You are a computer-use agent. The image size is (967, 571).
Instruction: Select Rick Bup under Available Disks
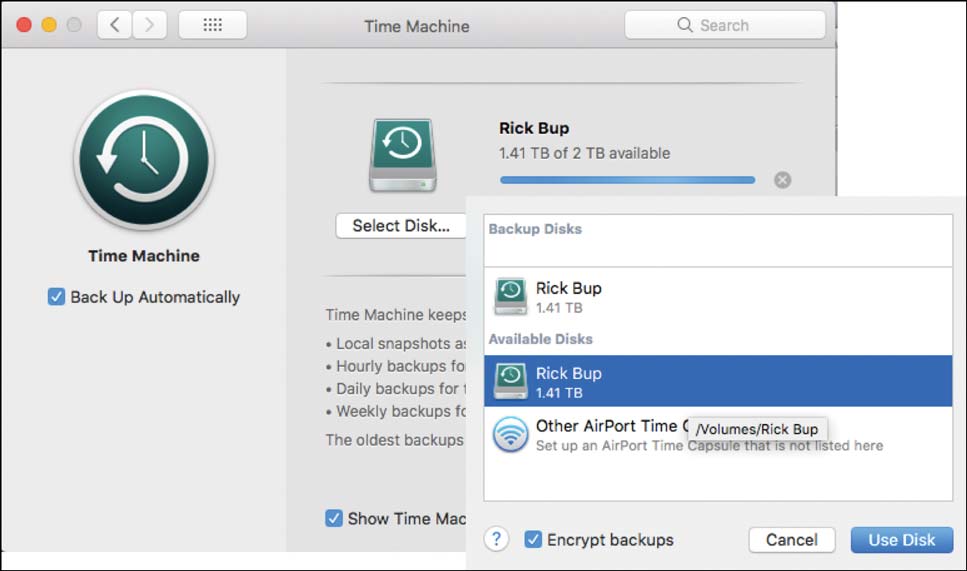coord(718,381)
